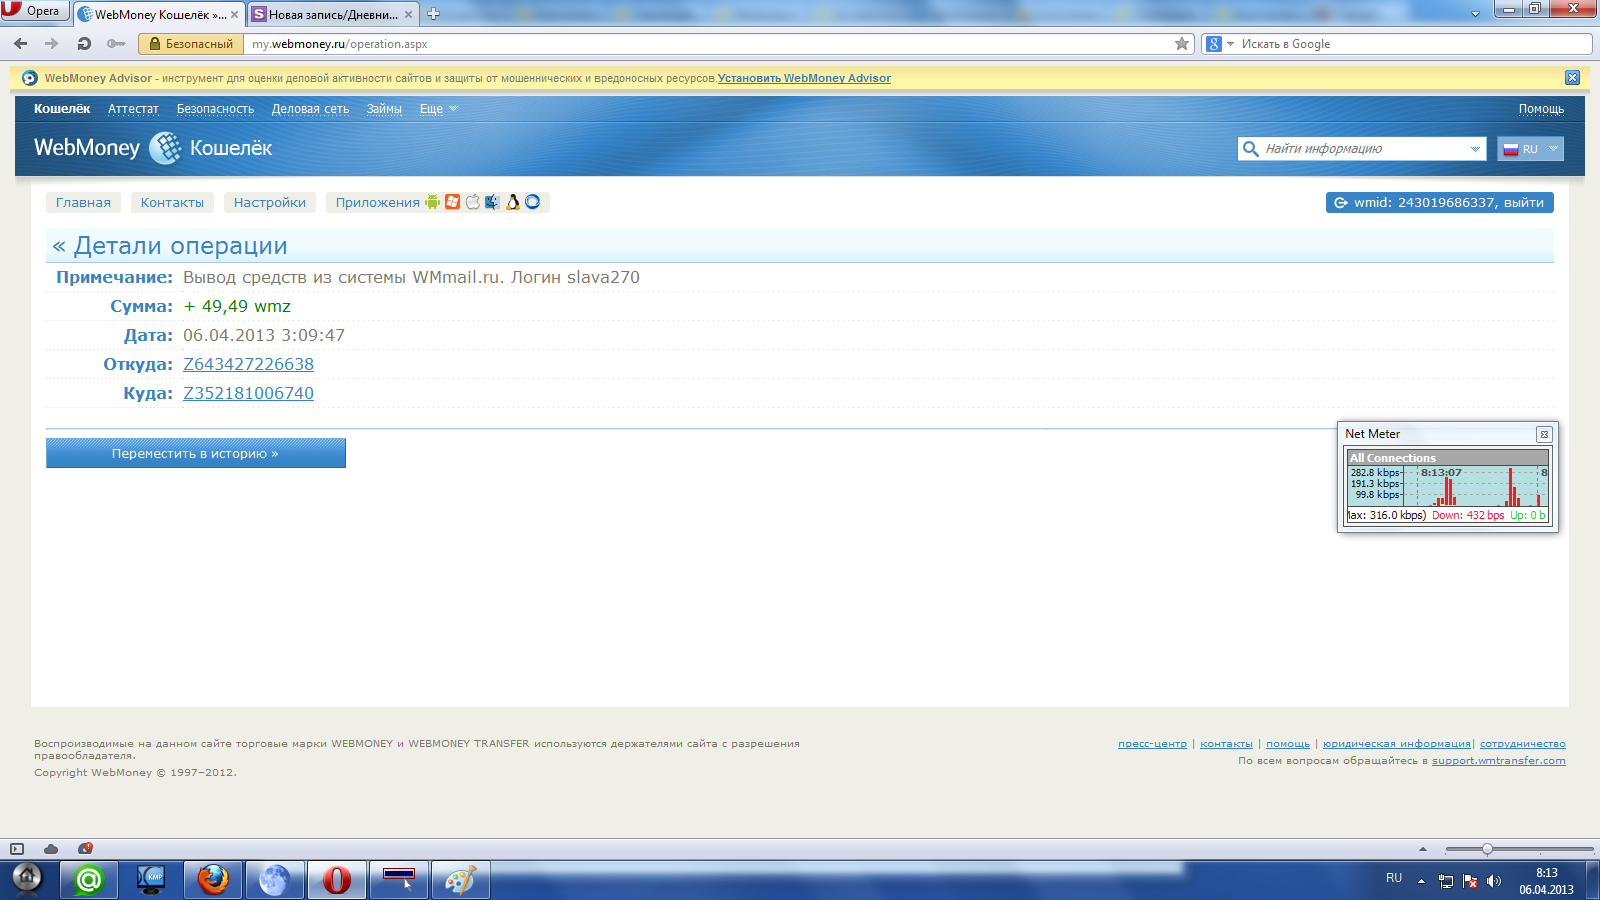Open the Настройки section
Image resolution: width=1600 pixels, height=900 pixels.
click(270, 202)
